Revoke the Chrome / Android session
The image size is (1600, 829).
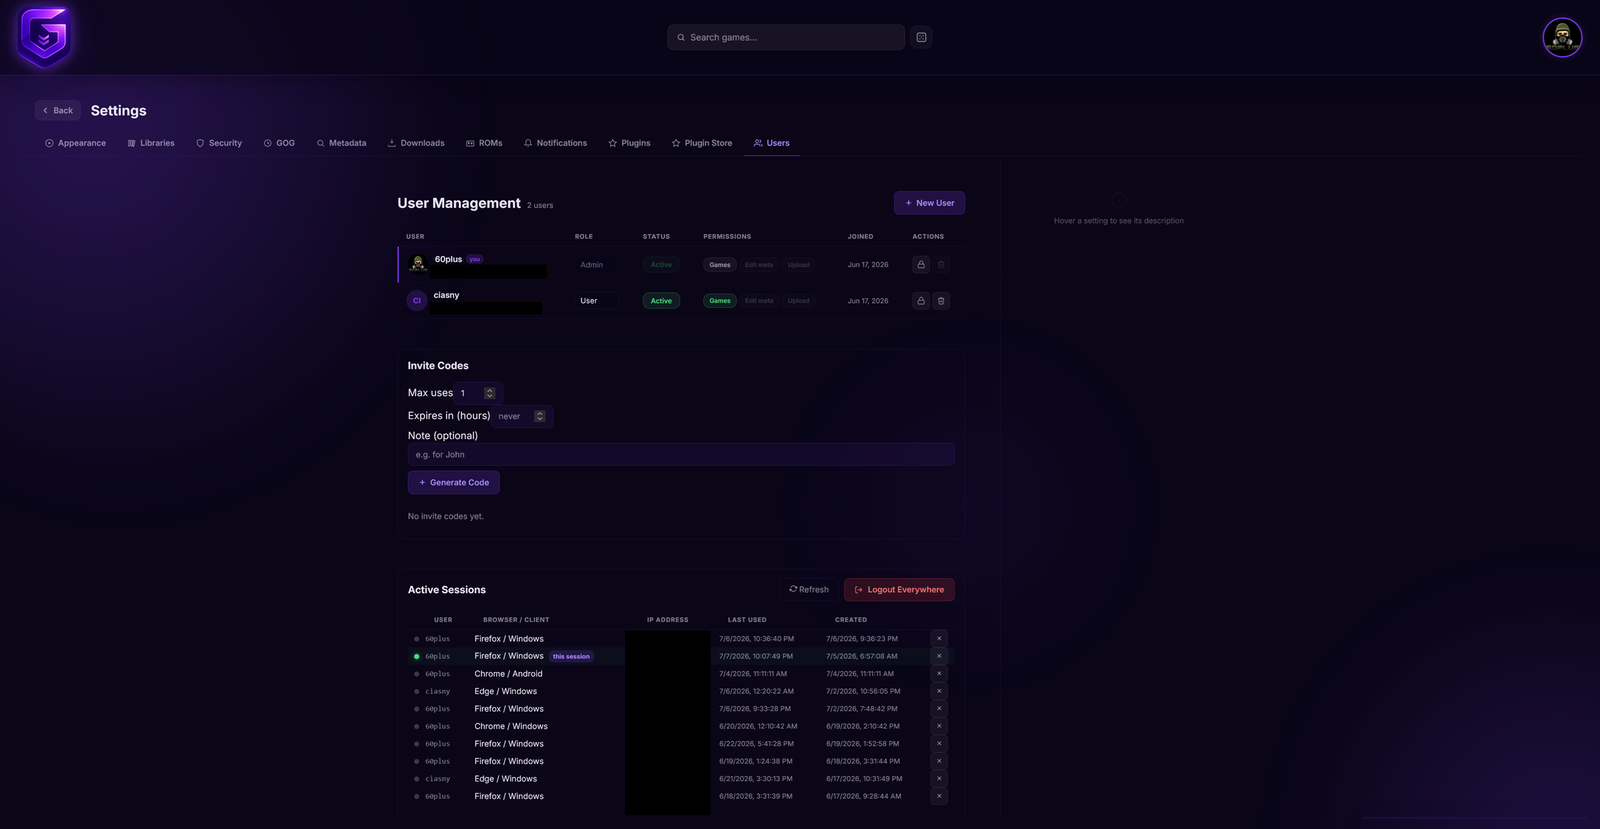(939, 673)
